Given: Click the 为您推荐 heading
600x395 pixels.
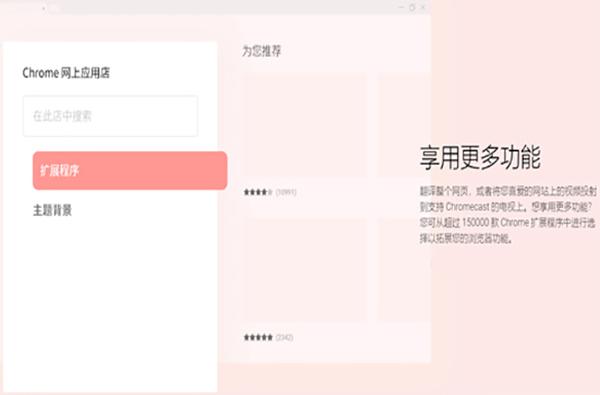Looking at the screenshot, I should pos(262,51).
